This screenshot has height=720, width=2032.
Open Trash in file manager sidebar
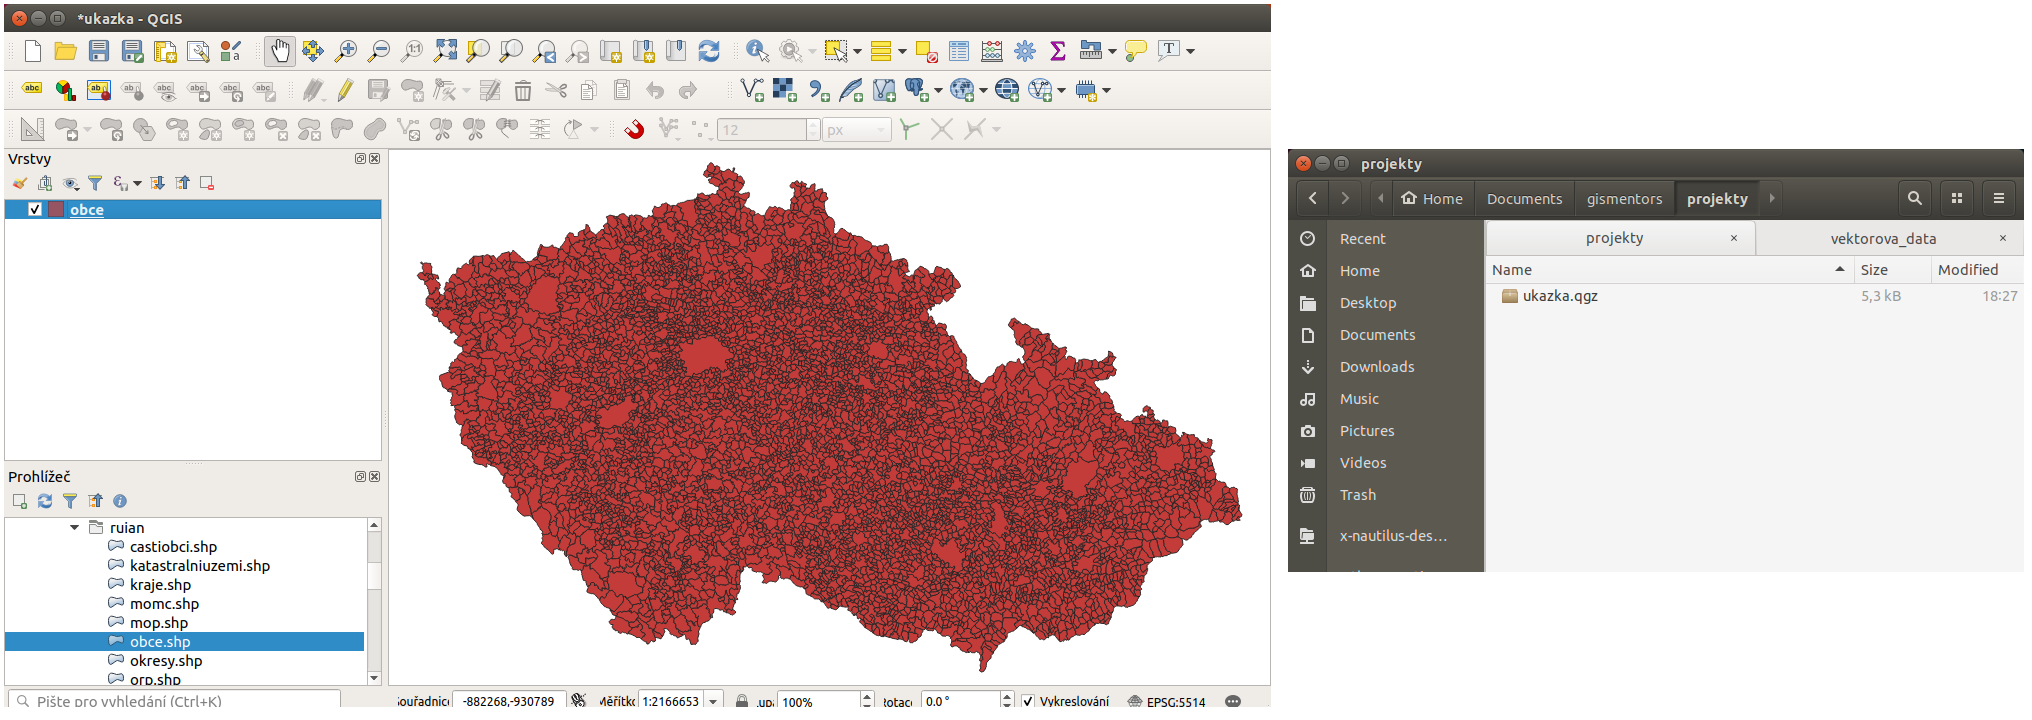pos(1357,495)
